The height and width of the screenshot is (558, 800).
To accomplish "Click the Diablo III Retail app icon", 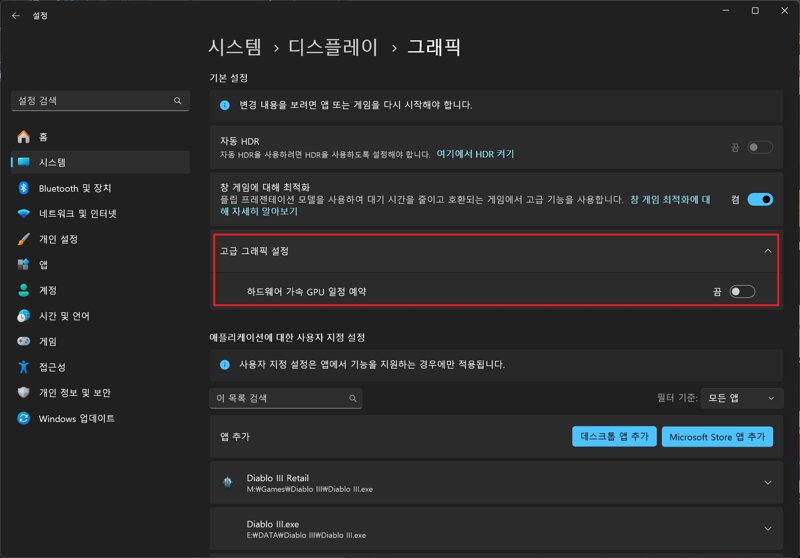I will (228, 482).
